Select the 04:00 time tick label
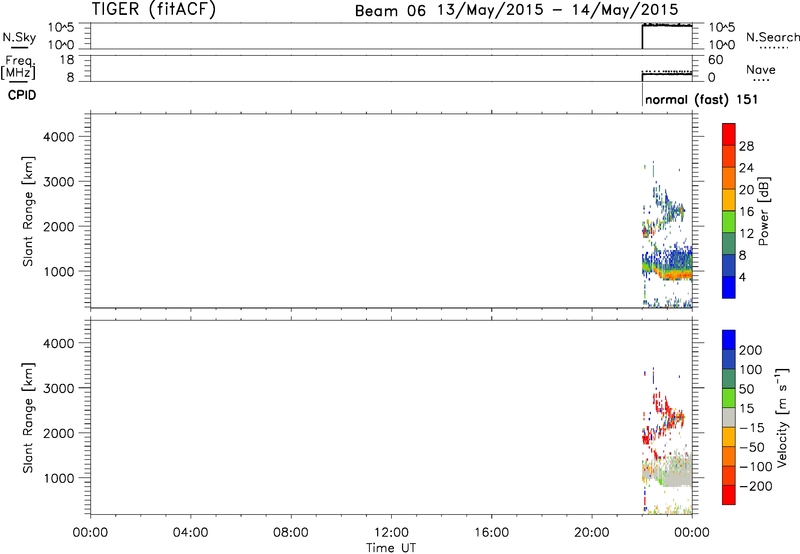 [190, 533]
